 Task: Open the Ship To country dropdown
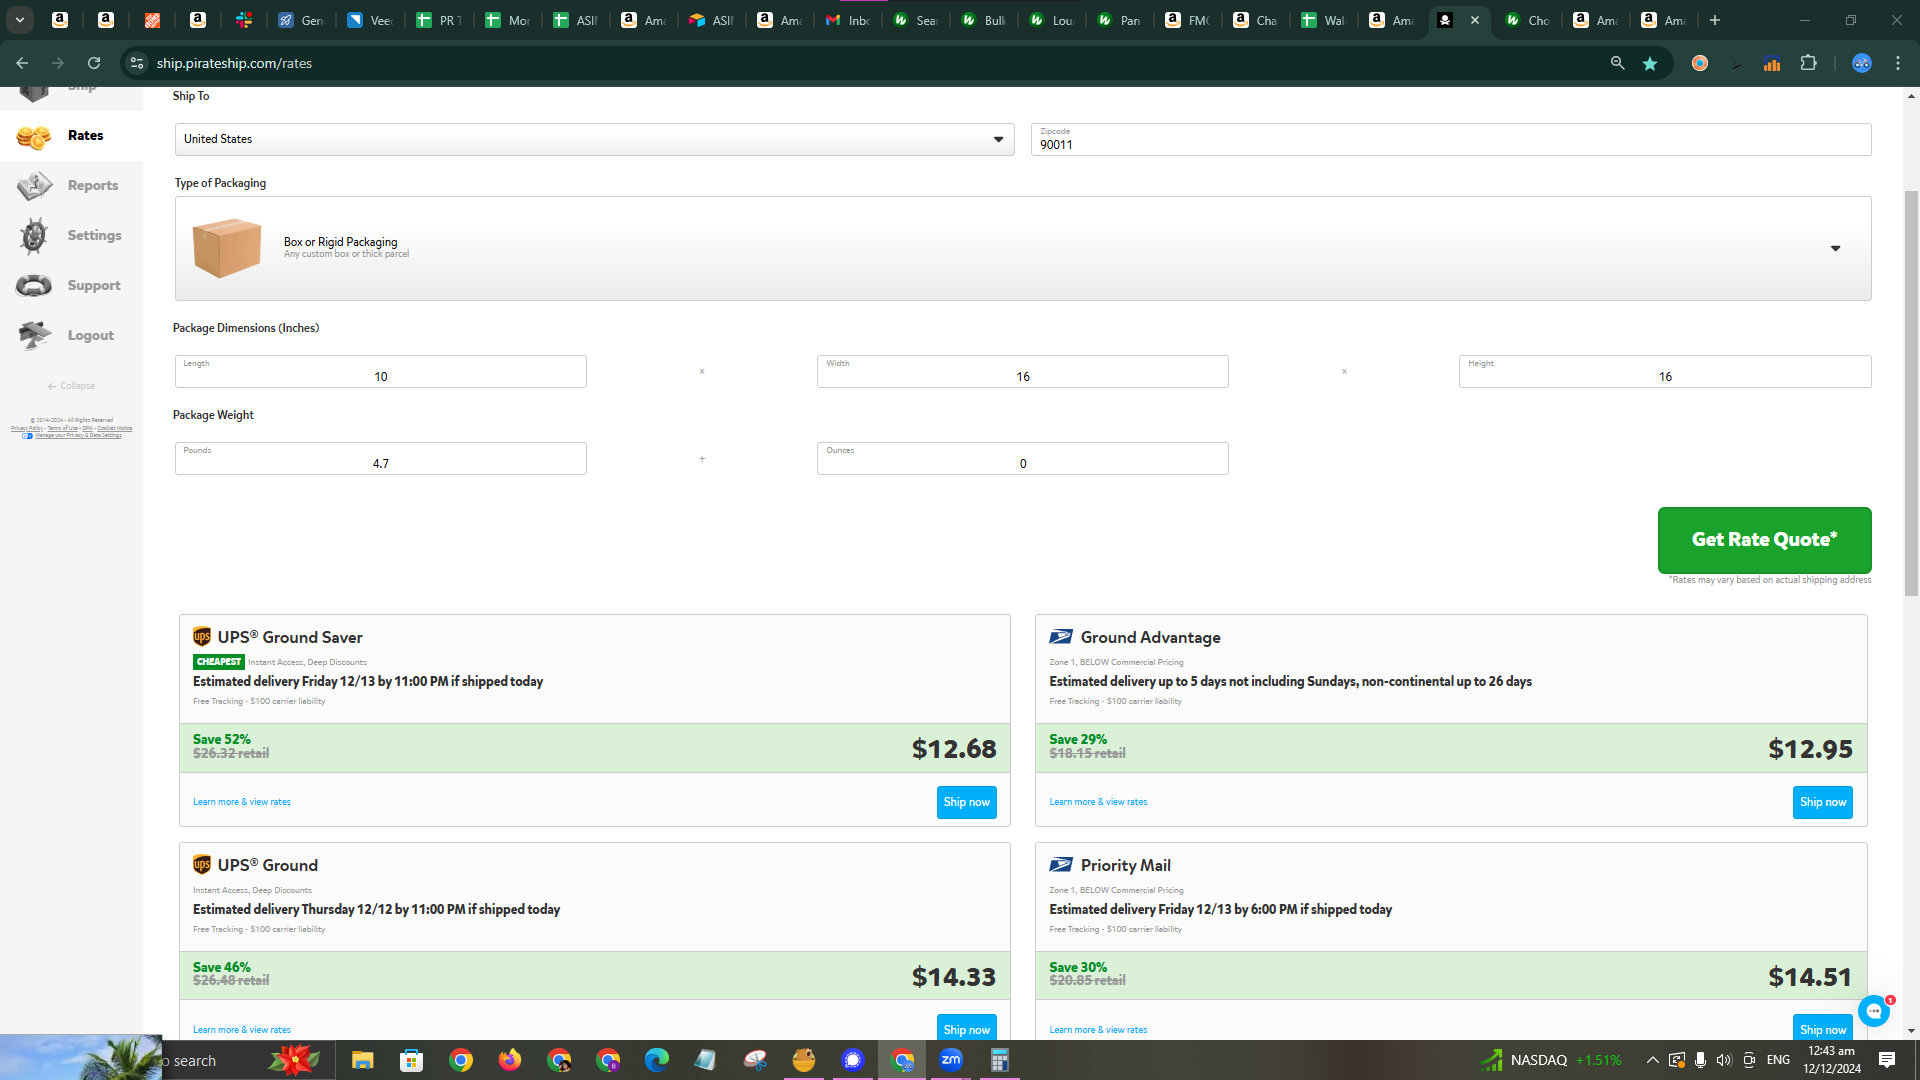coord(594,139)
